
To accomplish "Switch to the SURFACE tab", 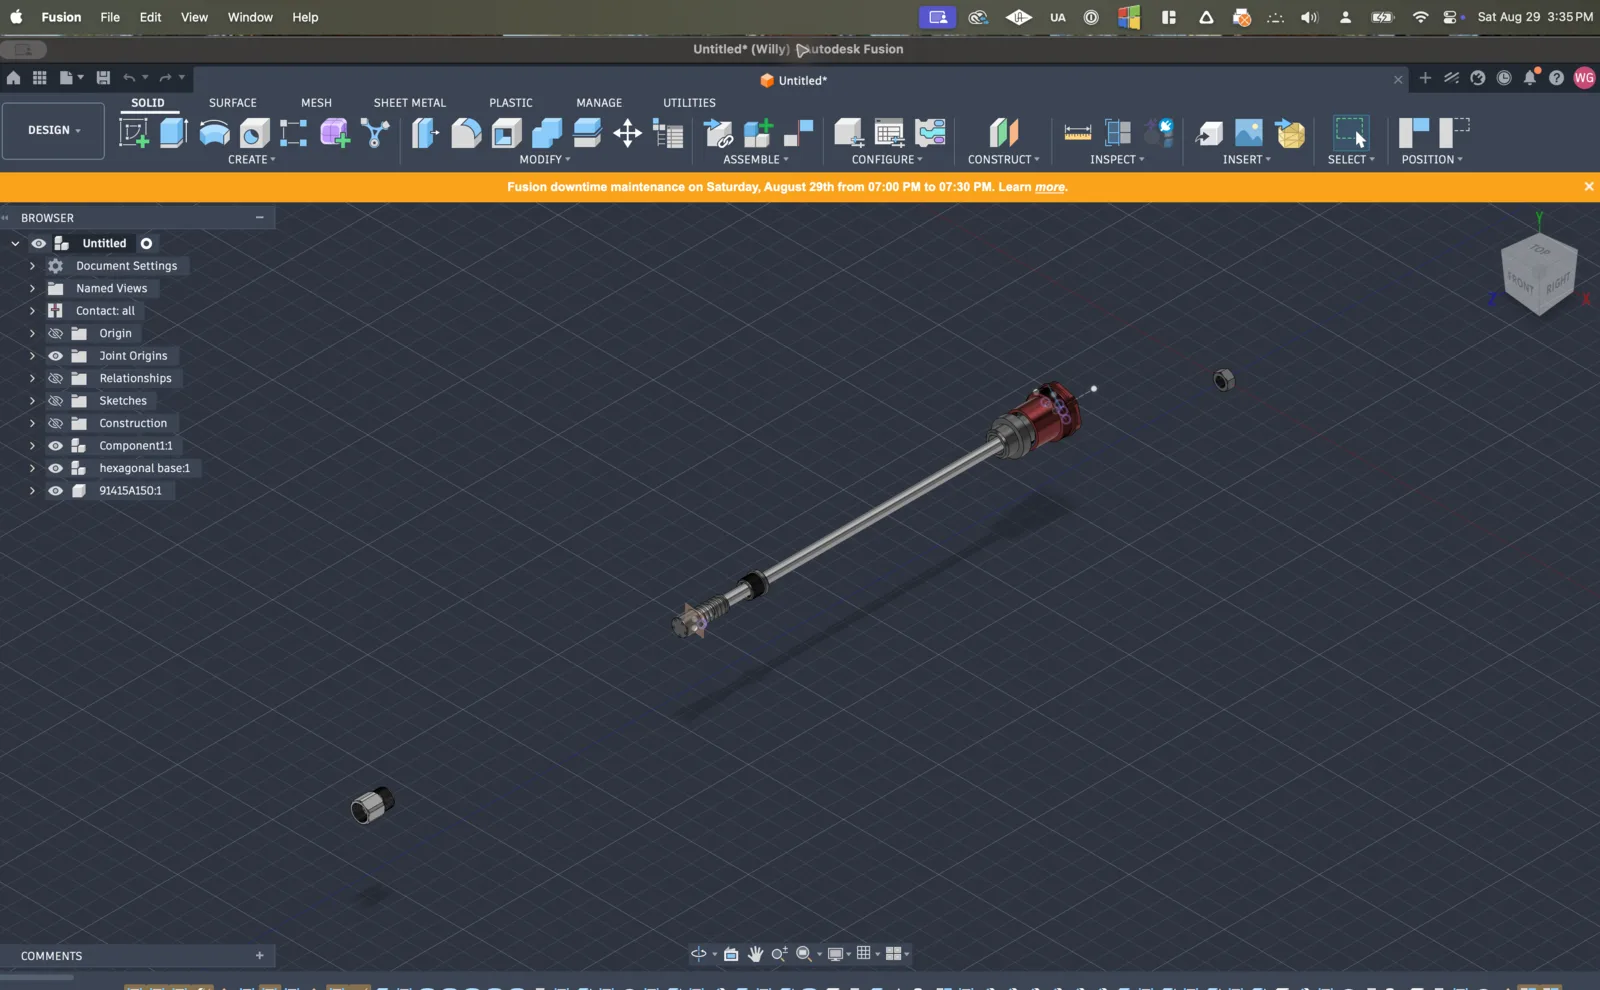I will coord(233,103).
